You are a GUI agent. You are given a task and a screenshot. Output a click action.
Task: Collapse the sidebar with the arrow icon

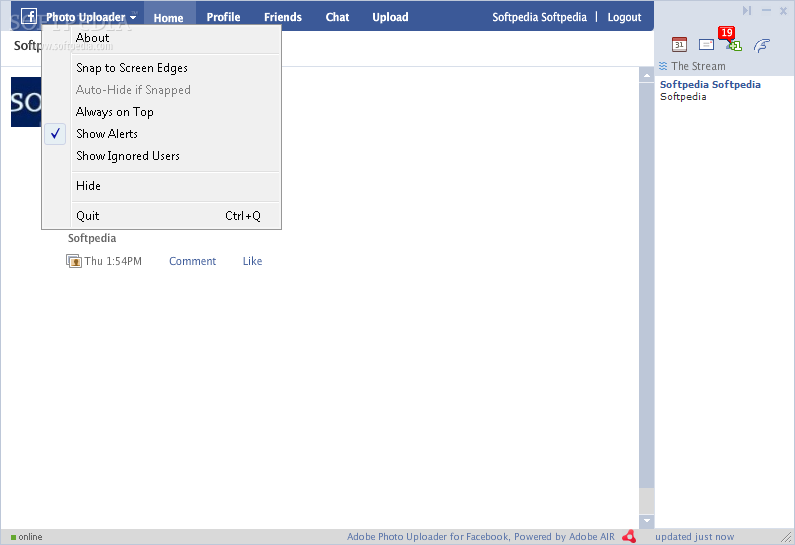(x=747, y=11)
